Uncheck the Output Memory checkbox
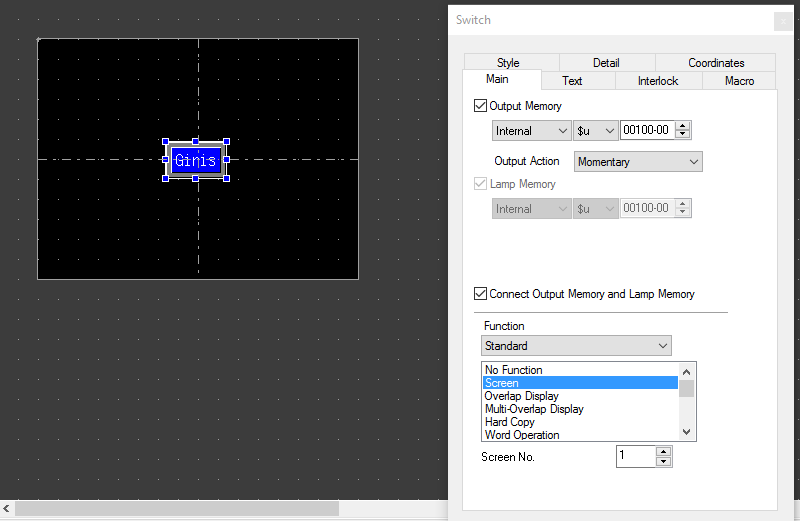Screen dimensions: 800x521 pos(480,106)
